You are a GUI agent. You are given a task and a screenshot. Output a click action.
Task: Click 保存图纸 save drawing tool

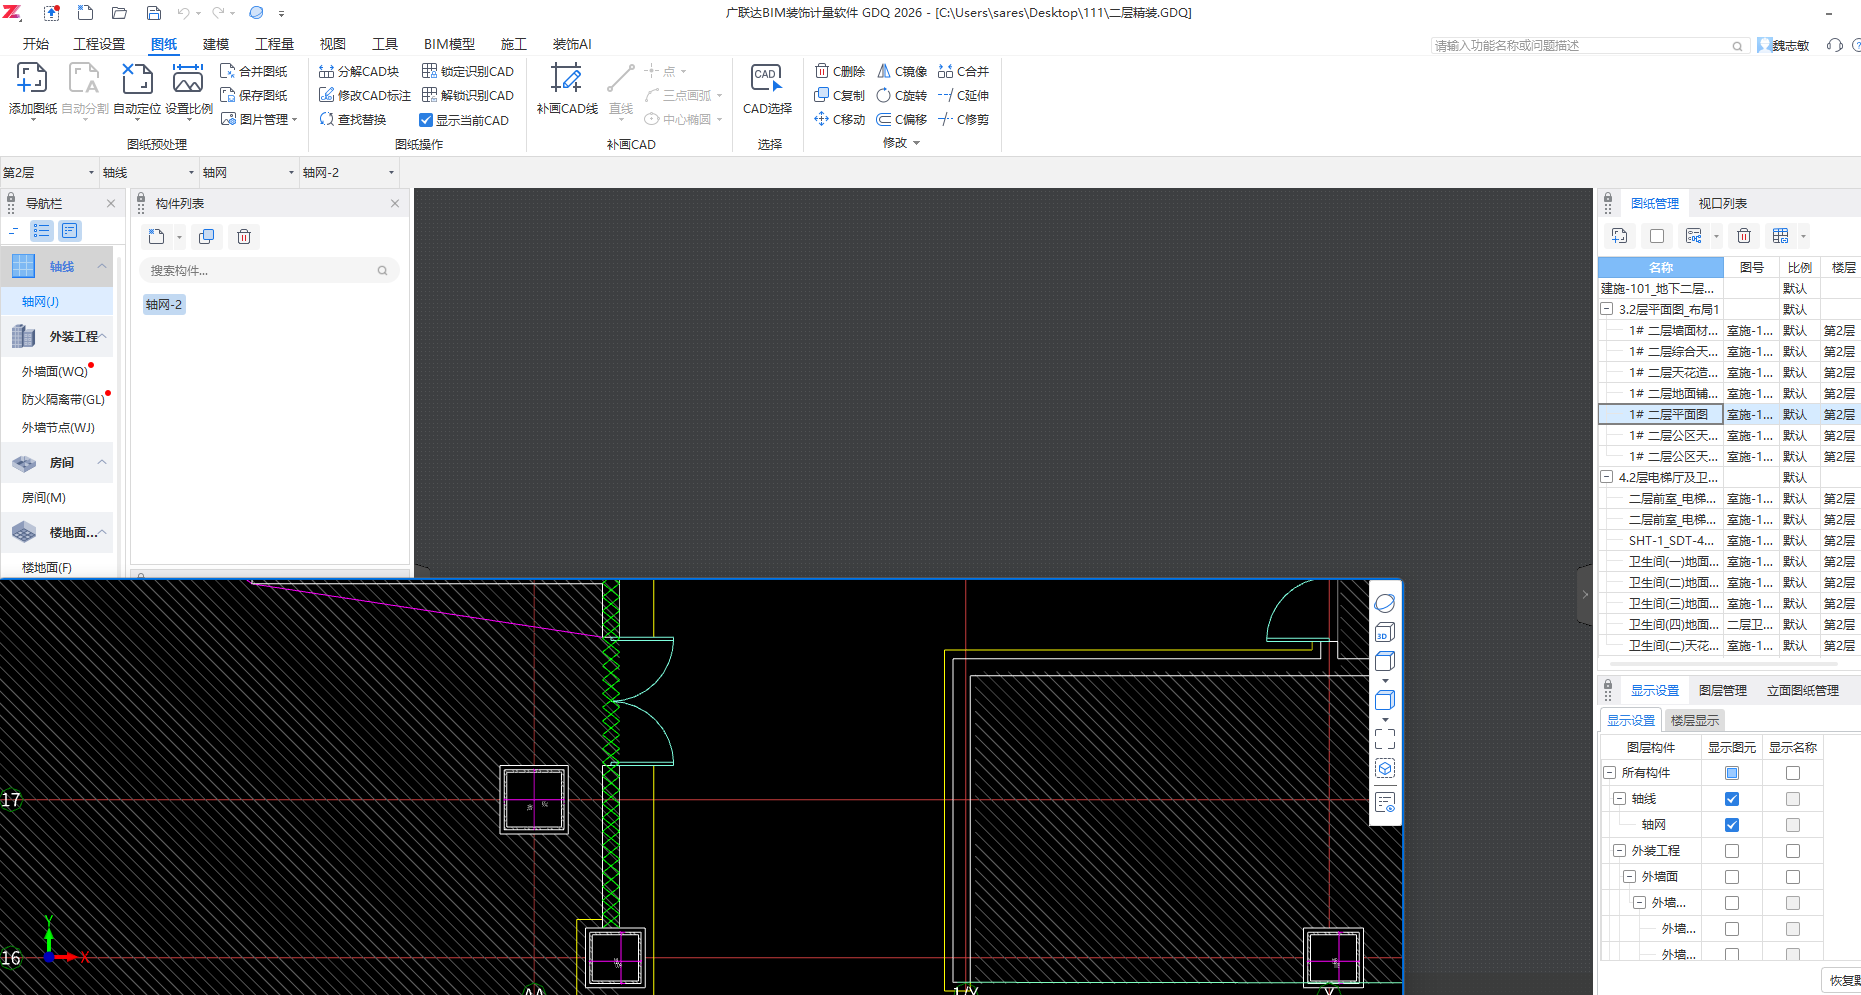point(254,95)
